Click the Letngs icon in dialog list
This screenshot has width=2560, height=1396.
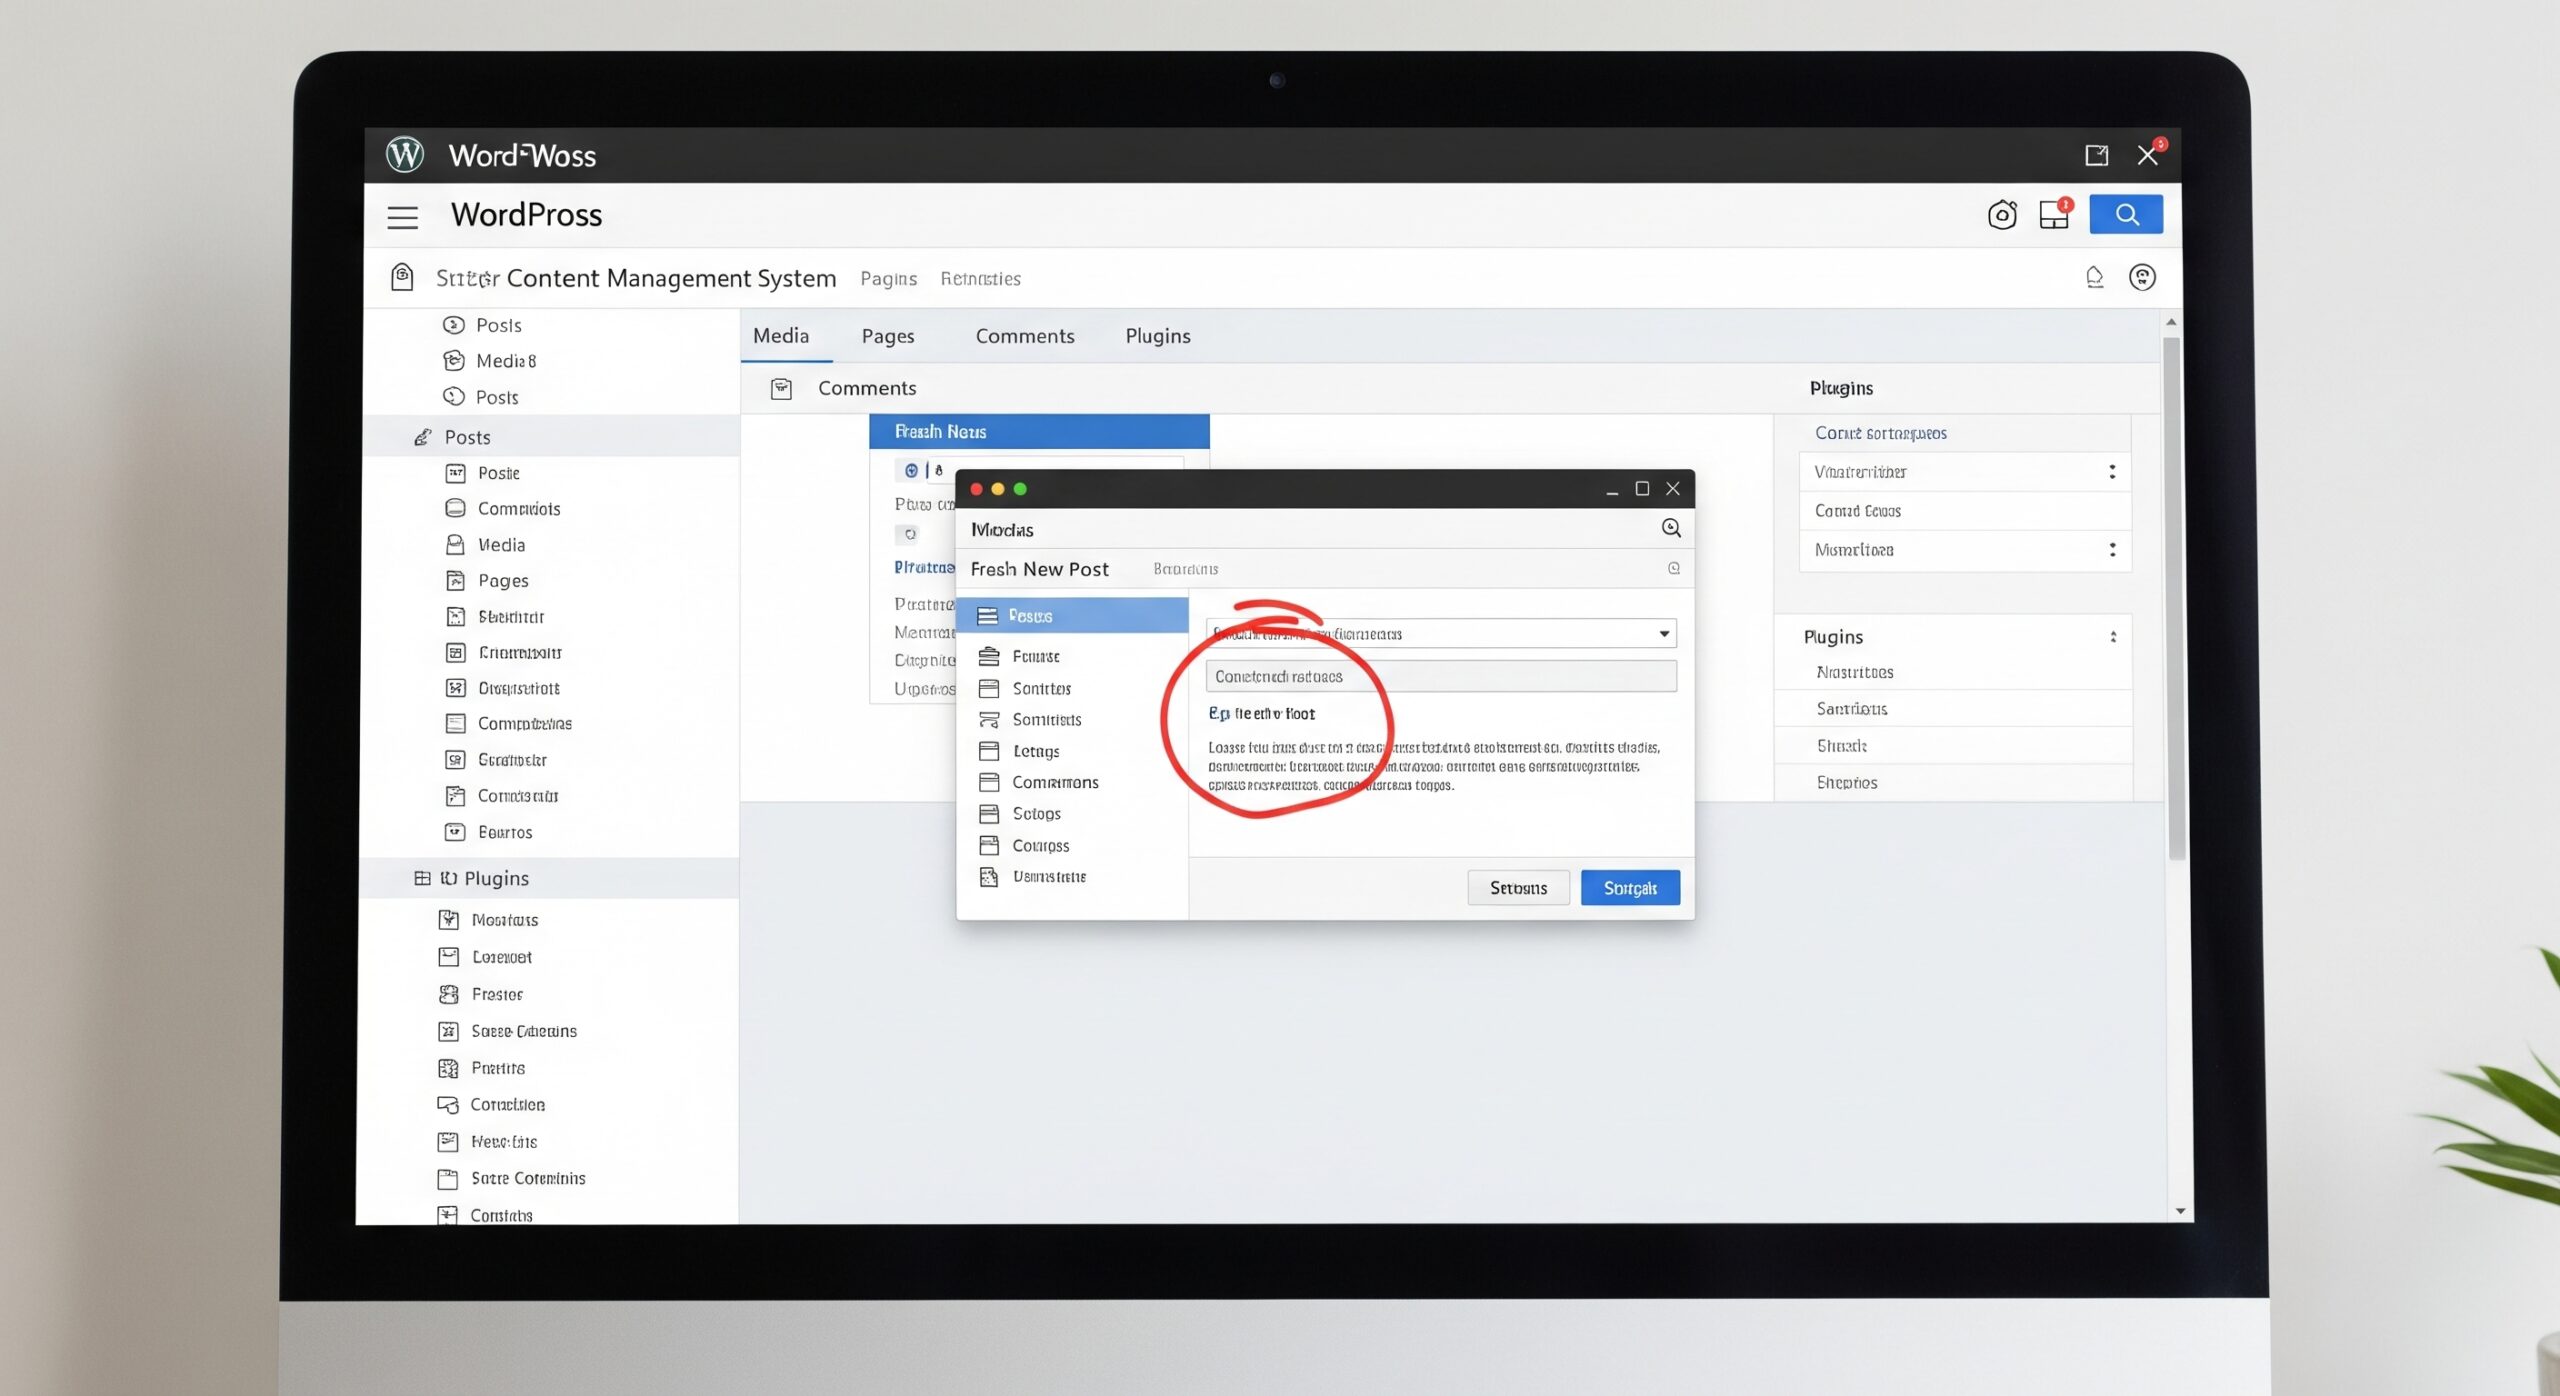[989, 751]
